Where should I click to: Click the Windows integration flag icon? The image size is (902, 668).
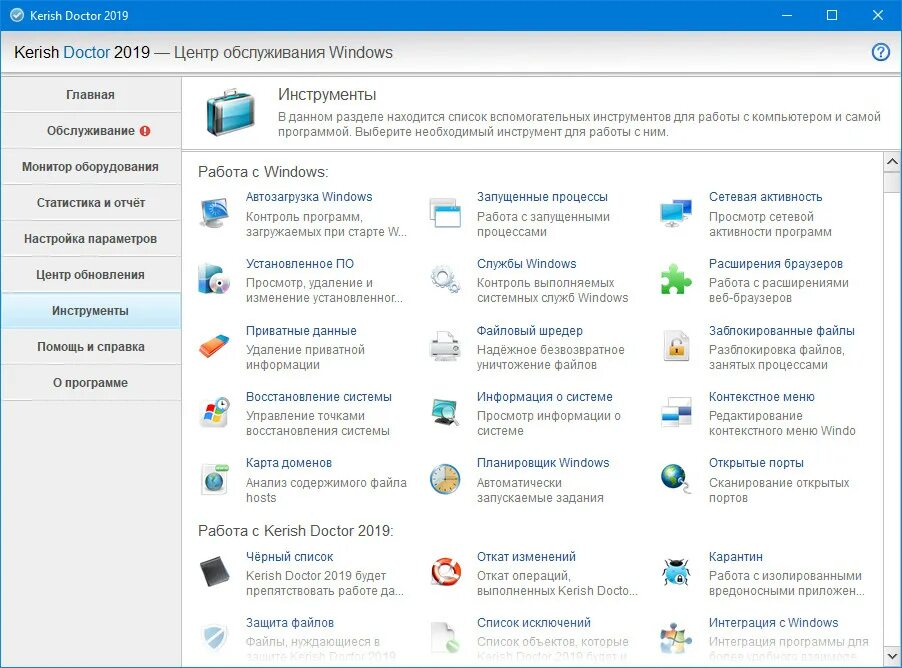click(x=676, y=638)
